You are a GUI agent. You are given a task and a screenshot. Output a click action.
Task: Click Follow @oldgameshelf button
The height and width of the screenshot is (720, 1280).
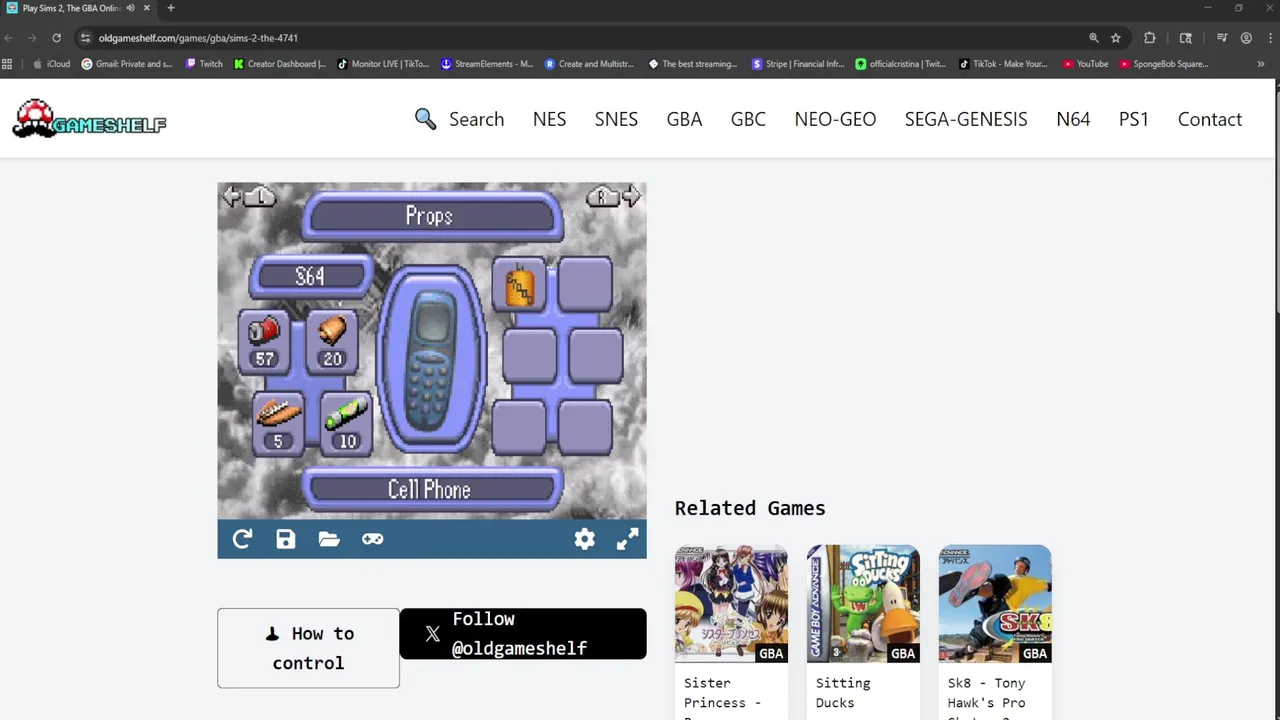pos(523,634)
